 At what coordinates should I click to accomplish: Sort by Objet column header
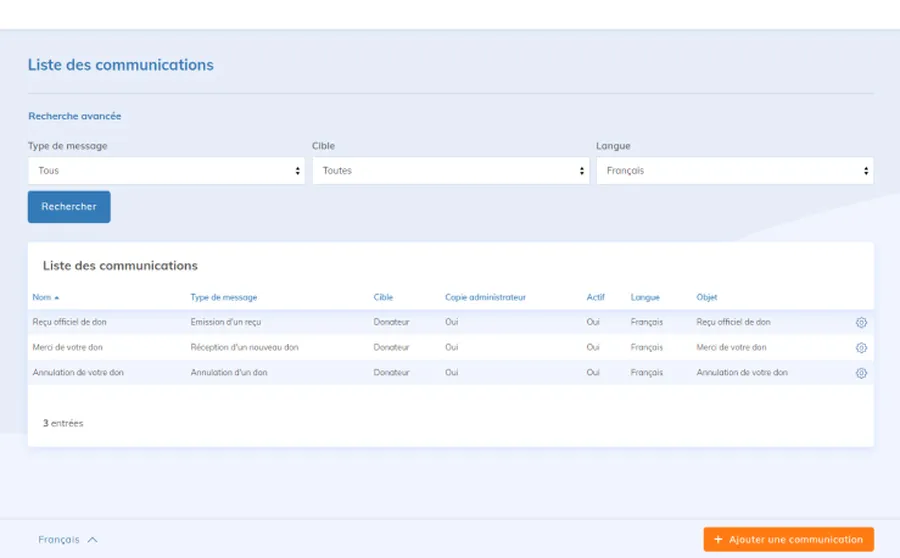coord(706,297)
